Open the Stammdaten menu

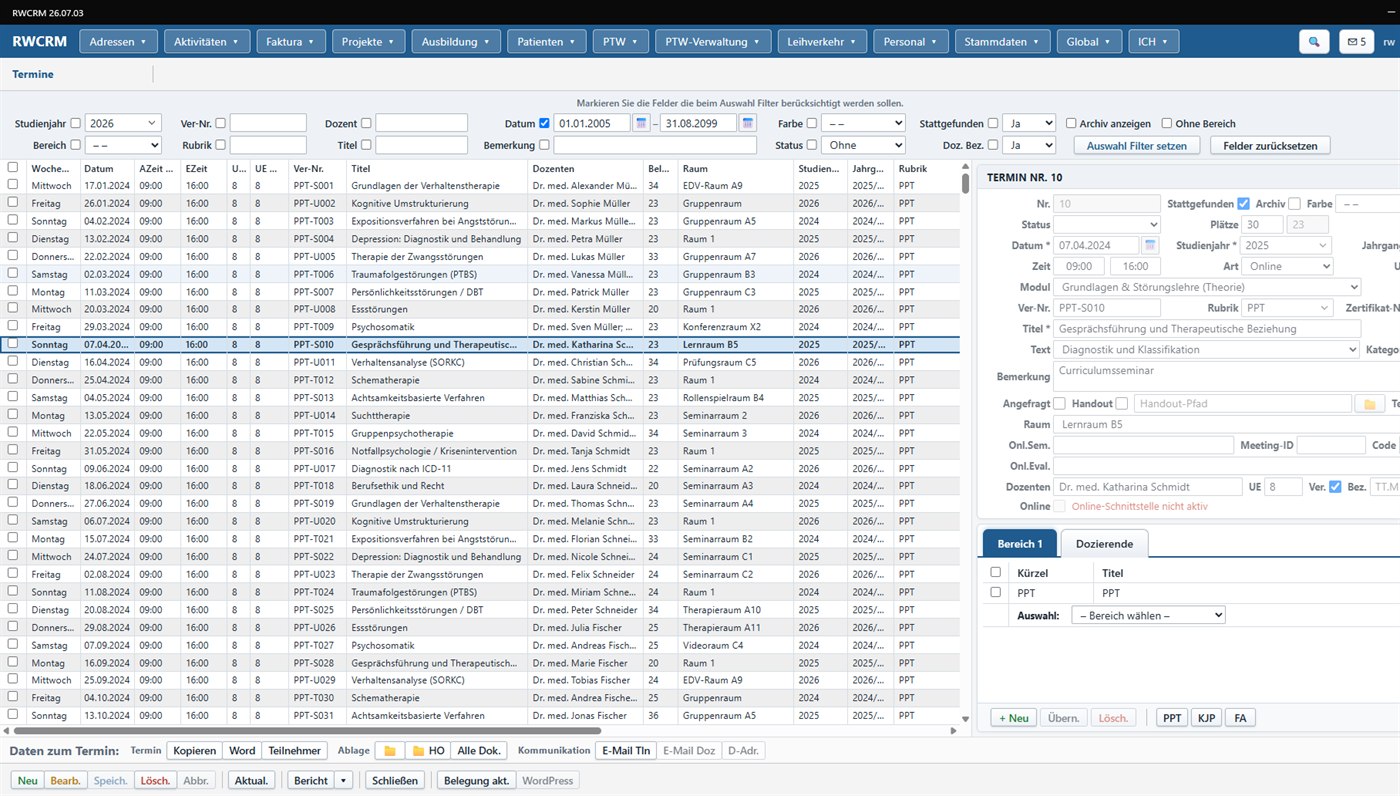coord(1002,42)
